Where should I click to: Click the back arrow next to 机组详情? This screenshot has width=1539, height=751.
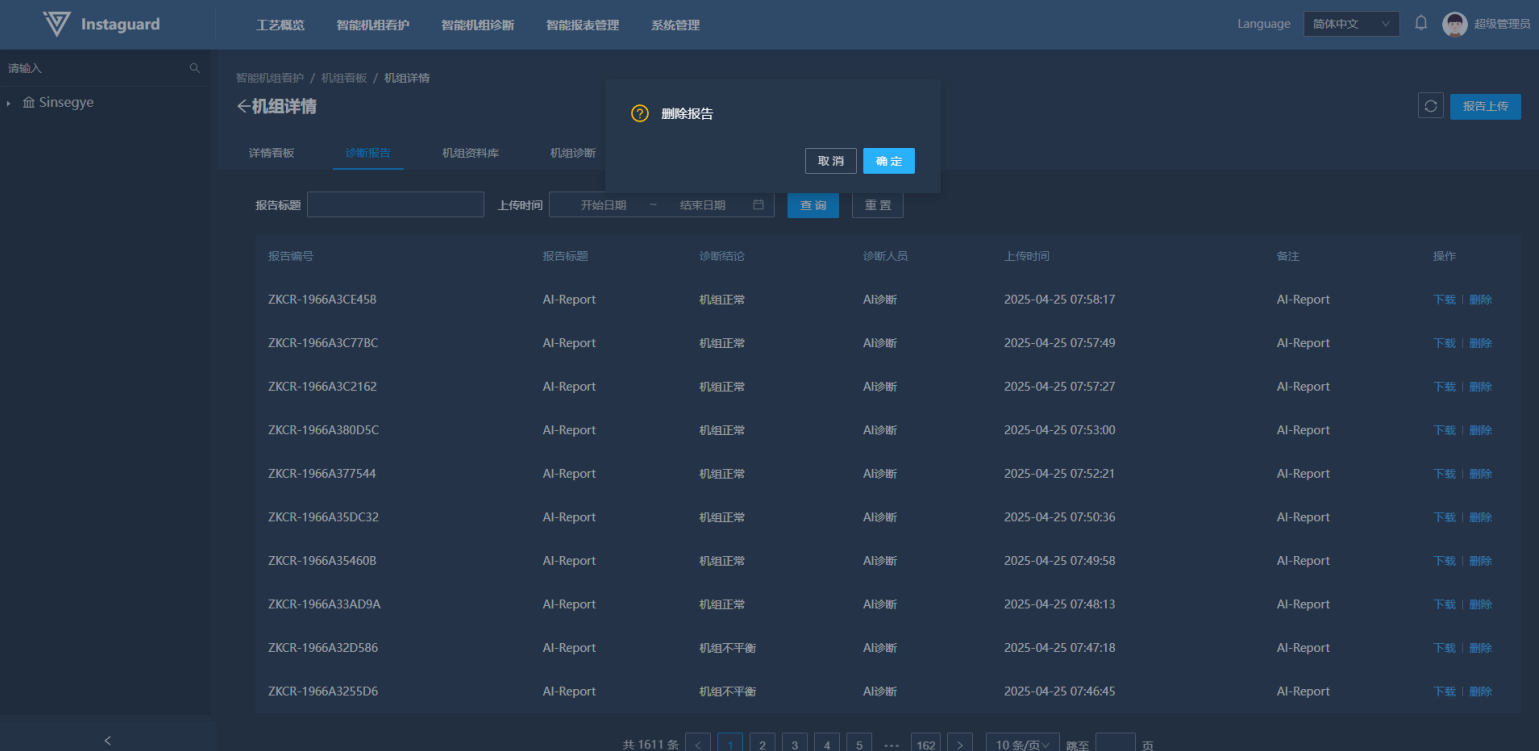242,107
